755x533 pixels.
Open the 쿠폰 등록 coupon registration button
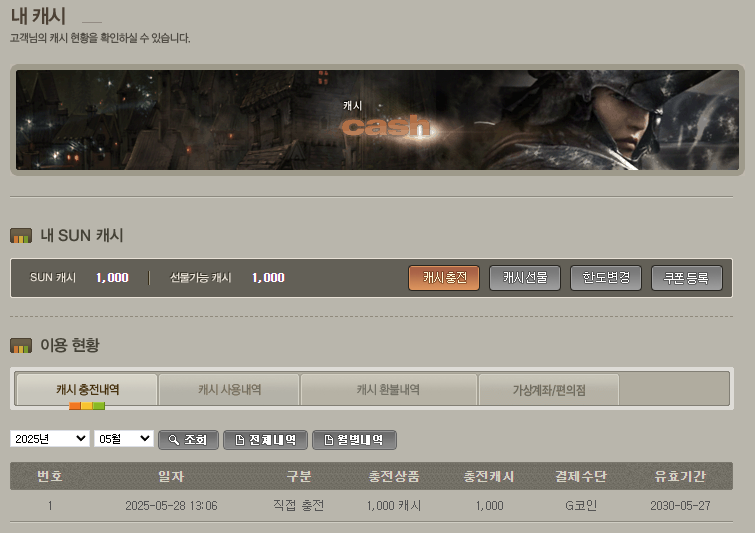687,278
